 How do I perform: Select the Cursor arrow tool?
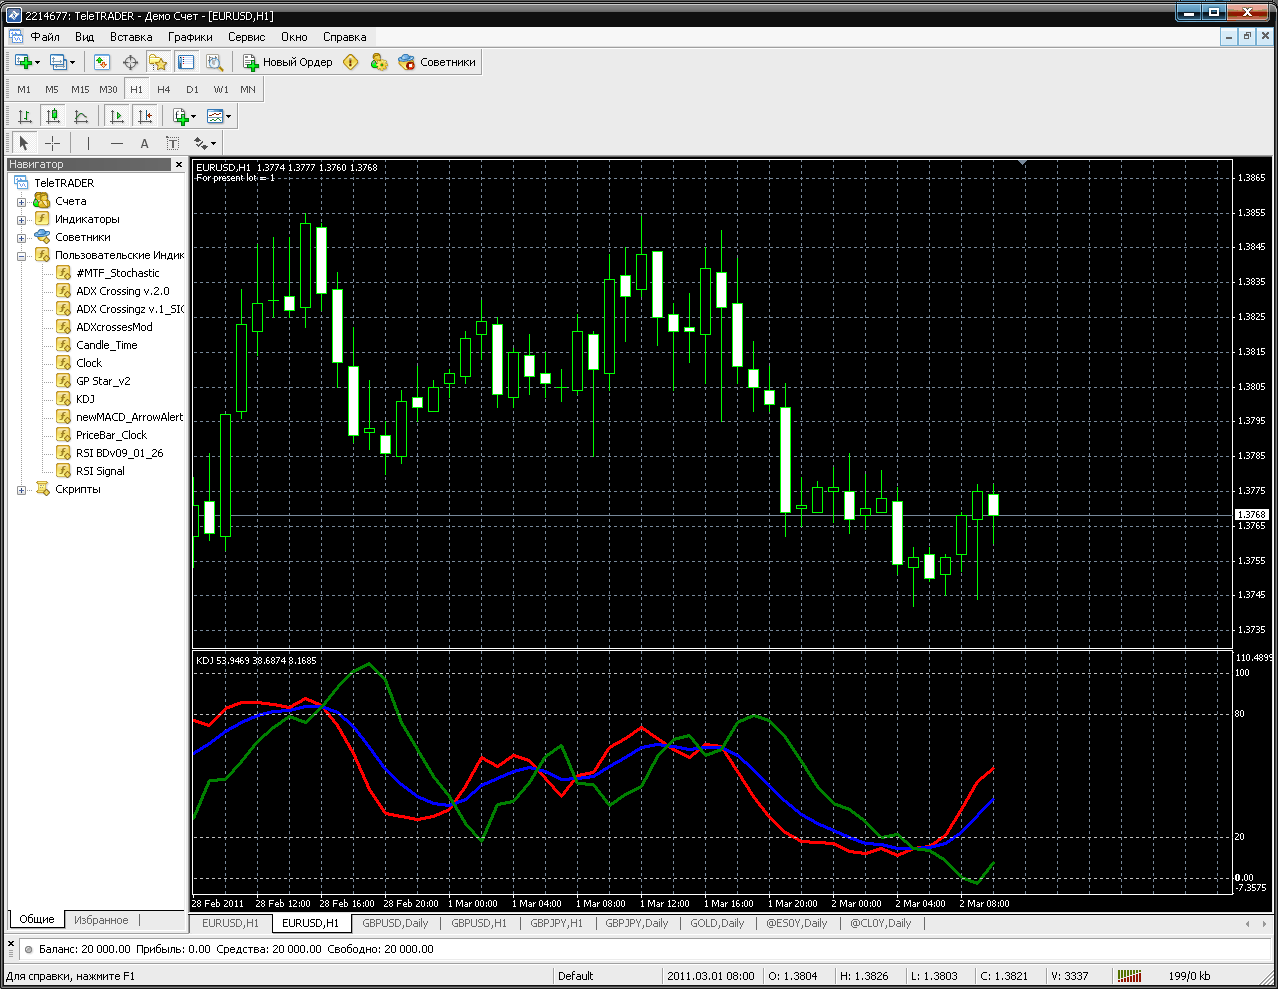click(x=24, y=143)
